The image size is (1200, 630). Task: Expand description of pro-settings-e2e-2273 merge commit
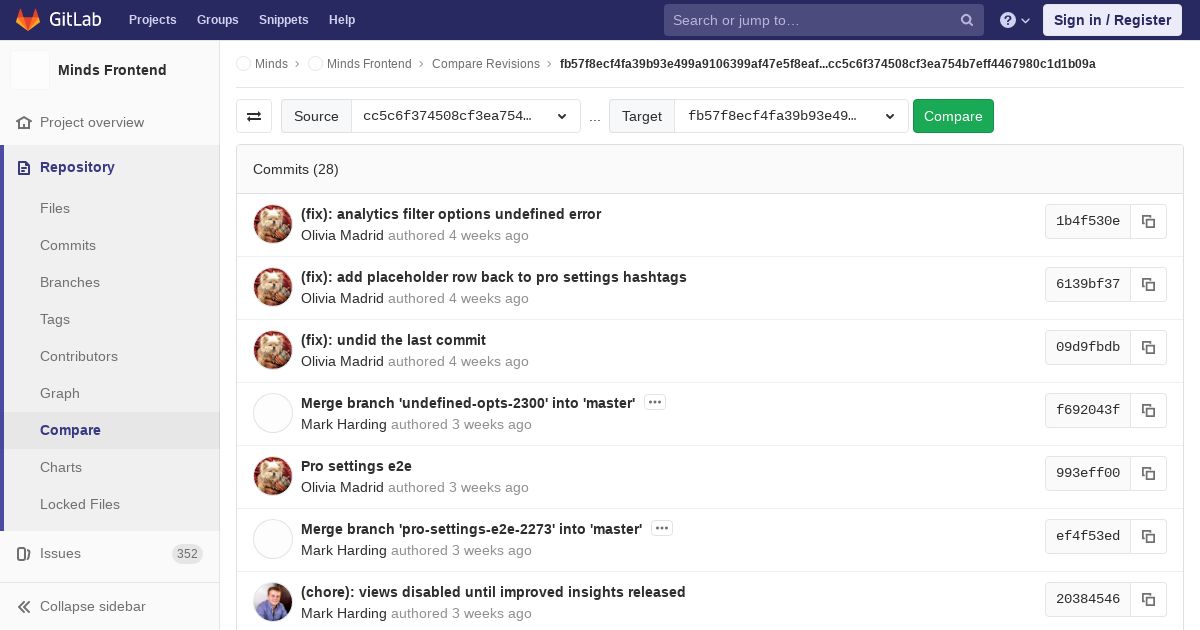662,528
